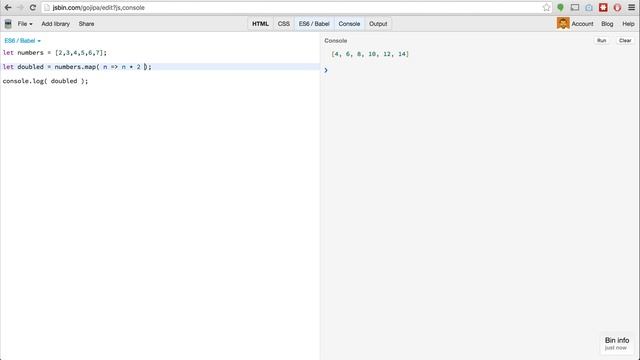640x360 pixels.
Task: Open the Account link
Action: pos(582,24)
